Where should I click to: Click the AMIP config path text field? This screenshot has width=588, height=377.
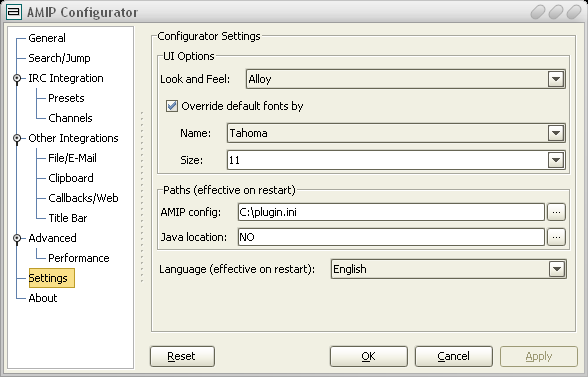pos(391,212)
